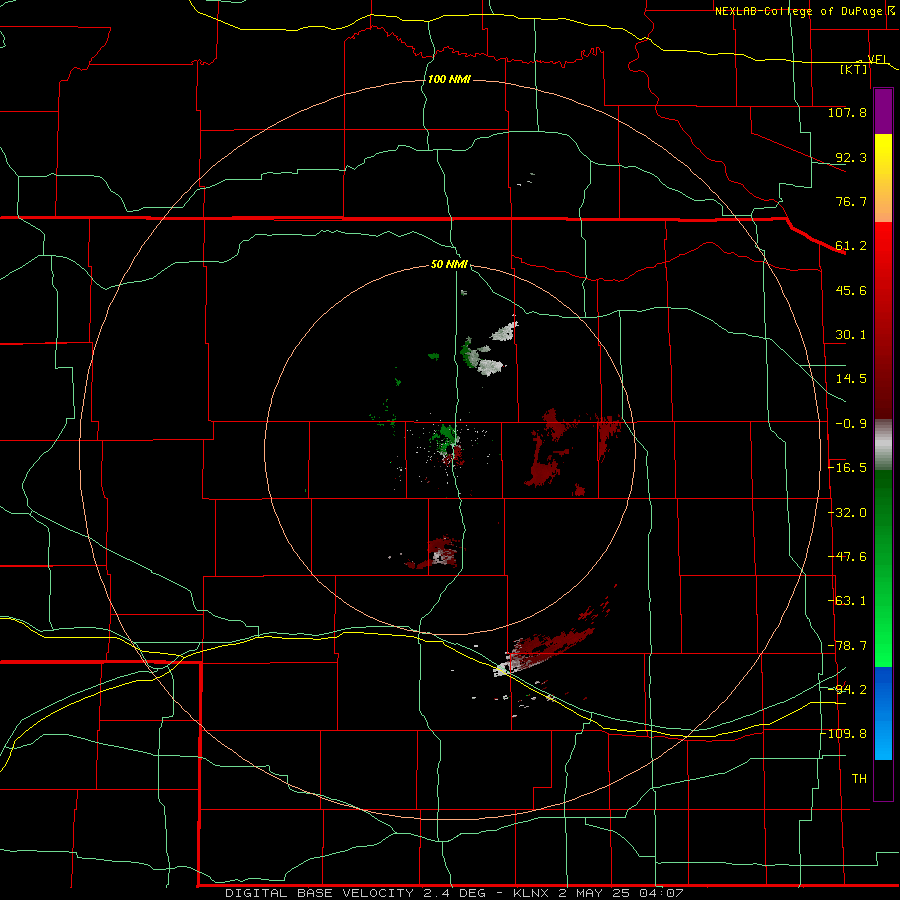Click the TH label on the scale

coord(859,779)
